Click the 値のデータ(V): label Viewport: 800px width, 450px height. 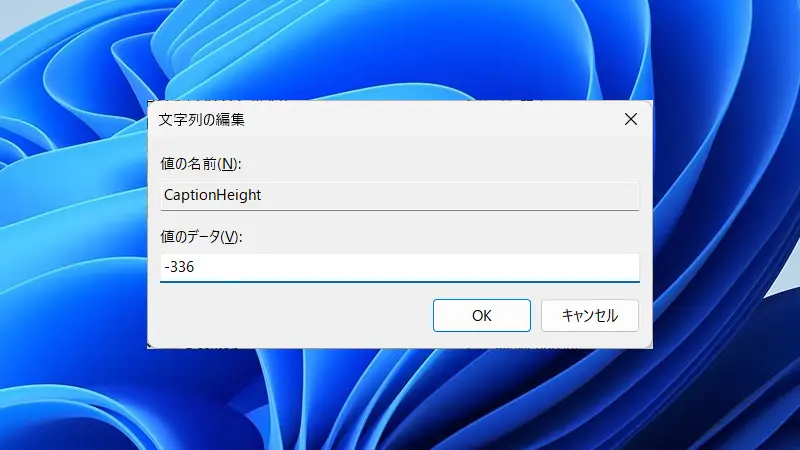pyautogui.click(x=201, y=237)
